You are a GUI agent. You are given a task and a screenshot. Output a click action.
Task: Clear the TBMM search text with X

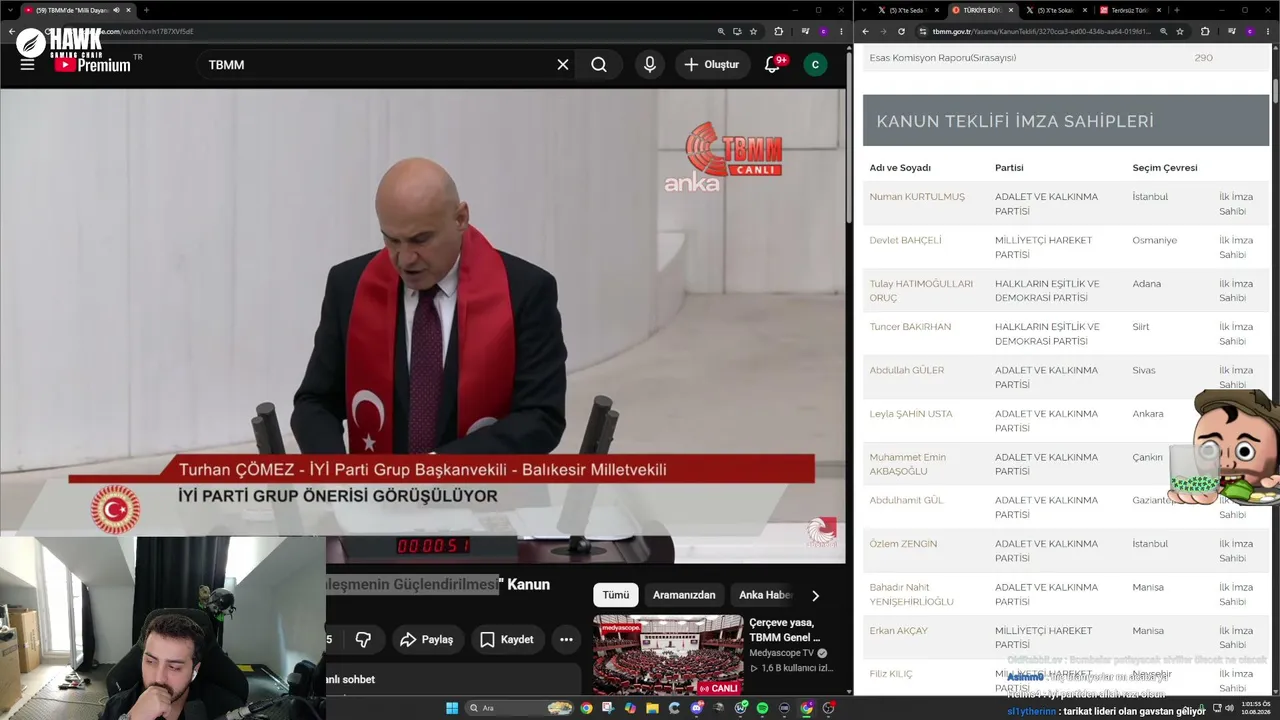click(563, 64)
